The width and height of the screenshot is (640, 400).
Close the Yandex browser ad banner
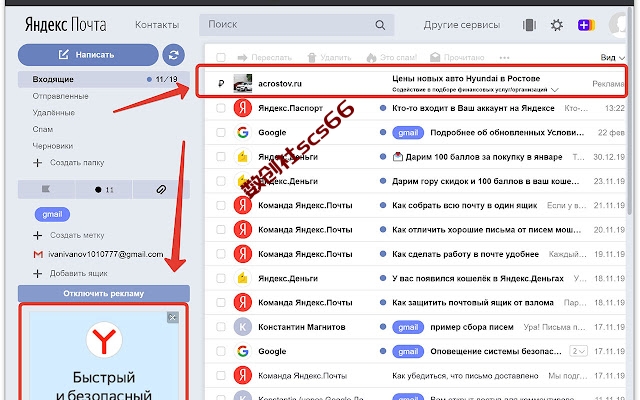pos(173,318)
